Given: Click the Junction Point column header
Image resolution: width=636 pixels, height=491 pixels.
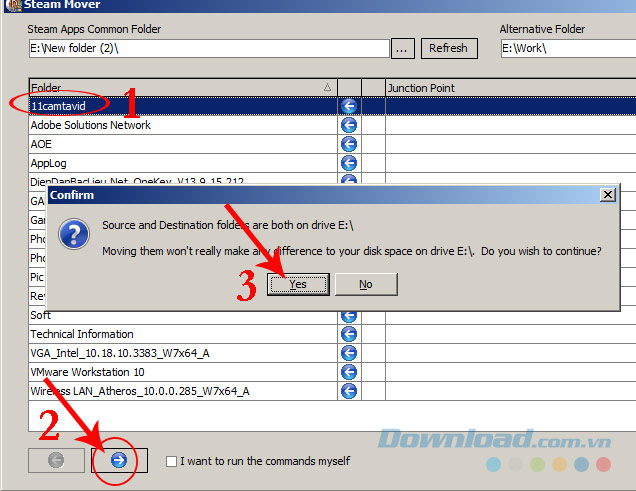Looking at the screenshot, I should point(511,88).
